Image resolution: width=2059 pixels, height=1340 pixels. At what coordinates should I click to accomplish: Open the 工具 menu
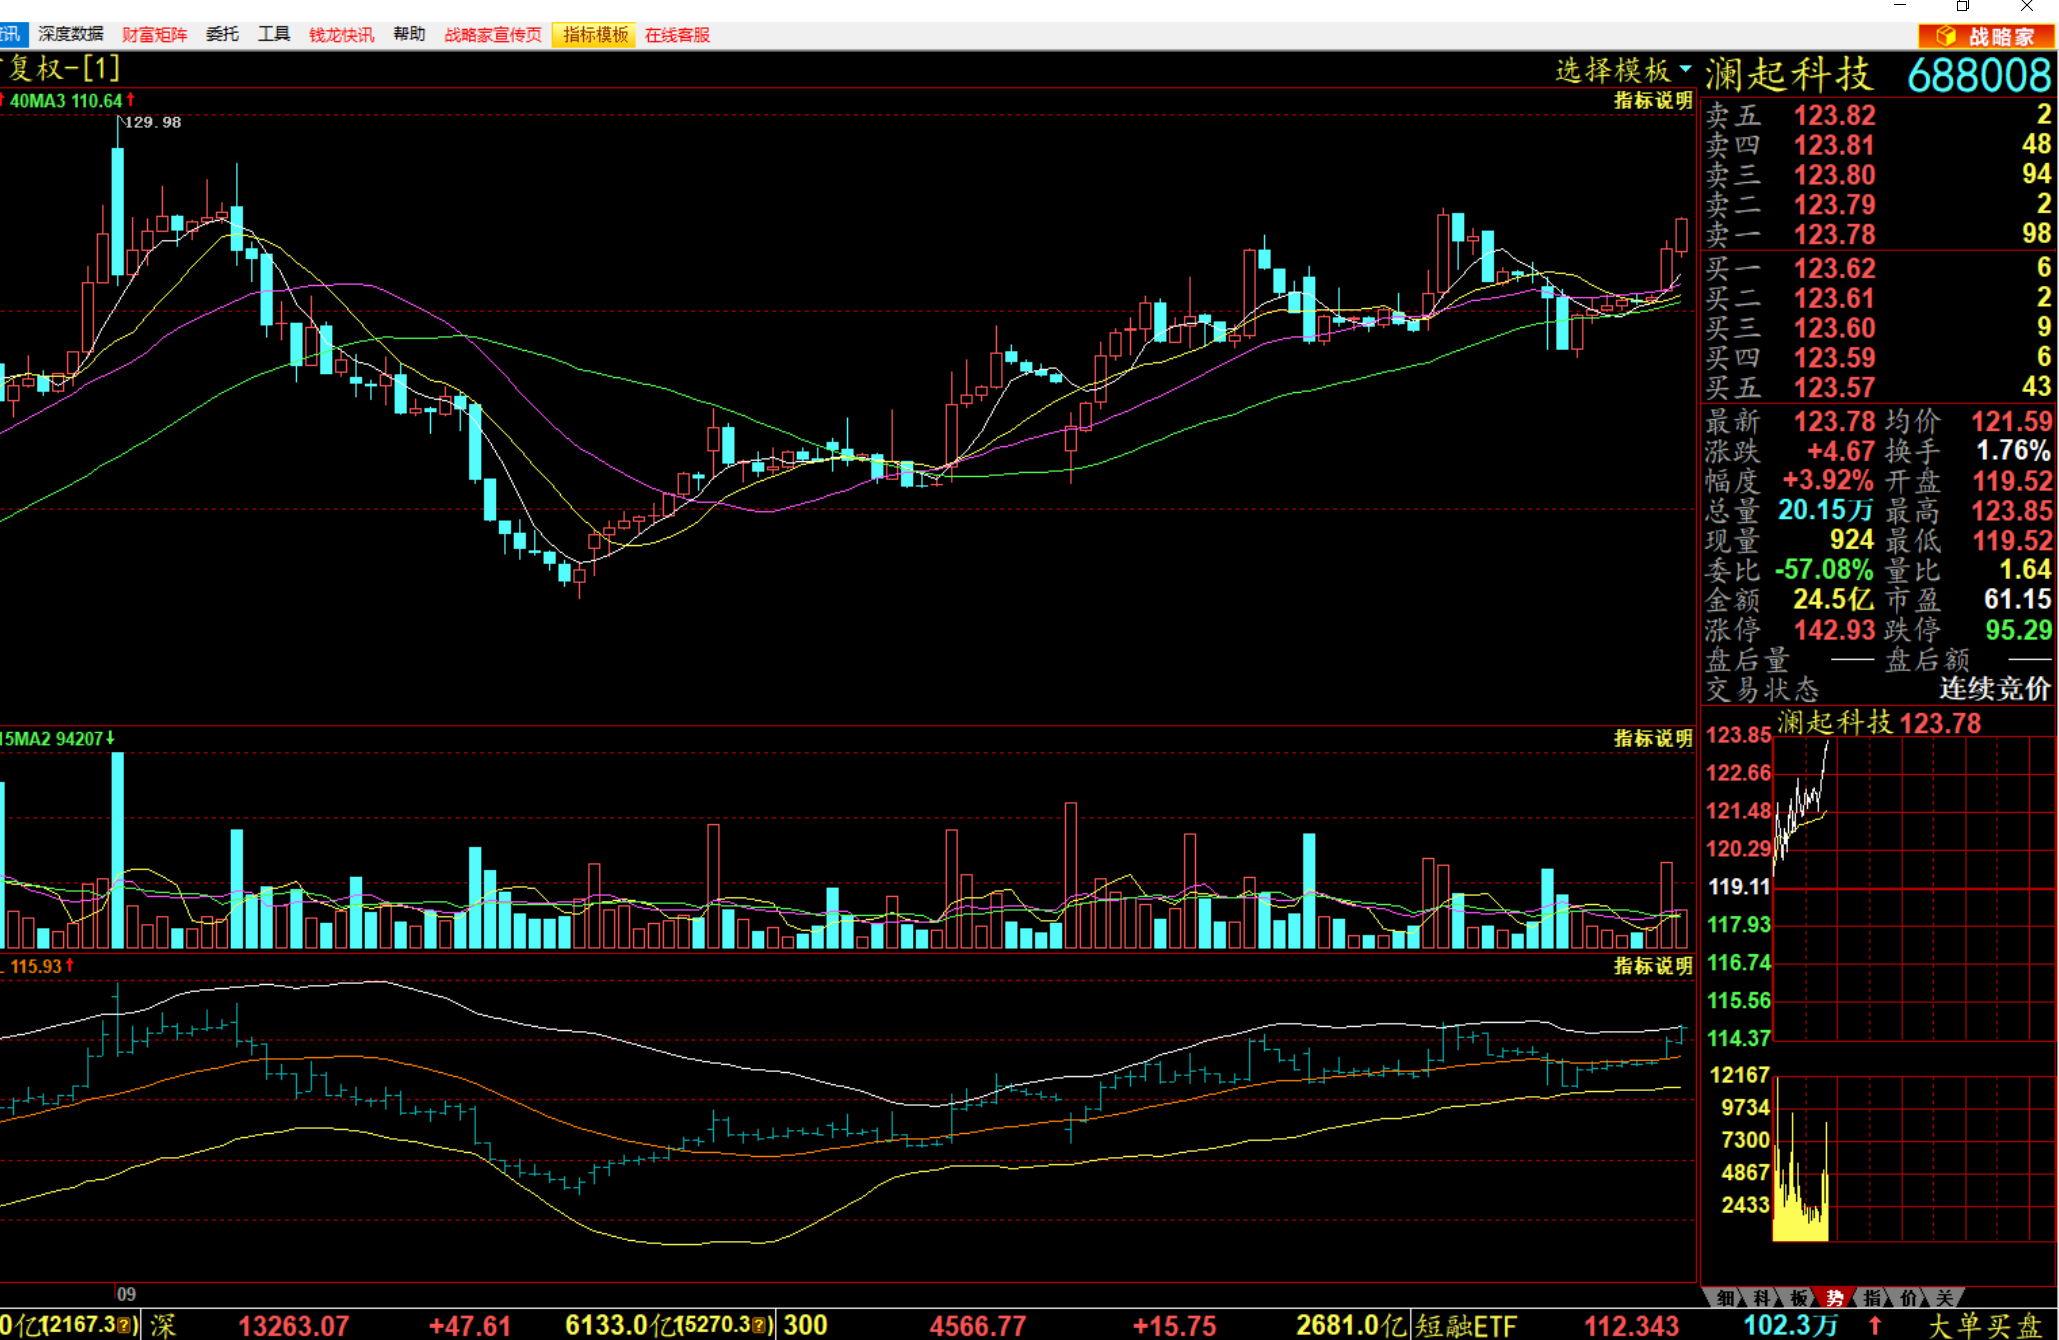[x=274, y=35]
